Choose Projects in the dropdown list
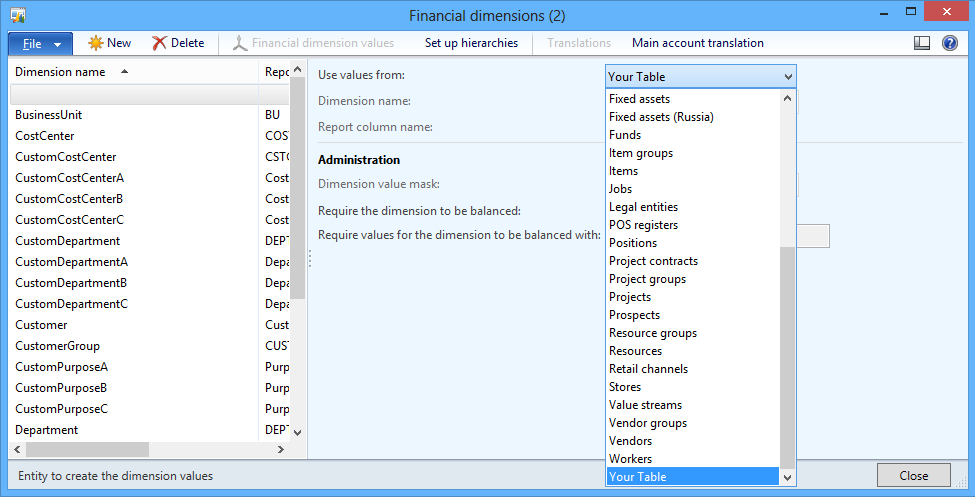 [x=630, y=297]
